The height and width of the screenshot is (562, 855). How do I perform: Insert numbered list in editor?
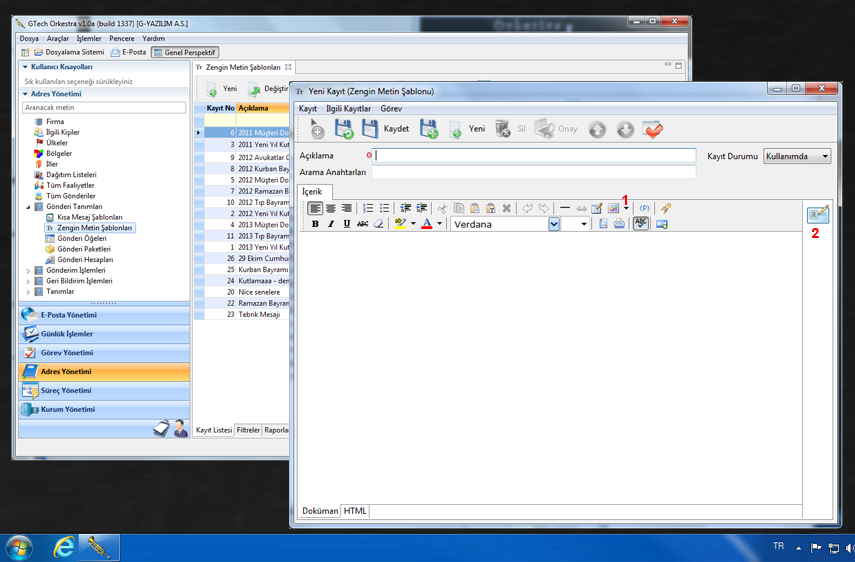coord(368,208)
